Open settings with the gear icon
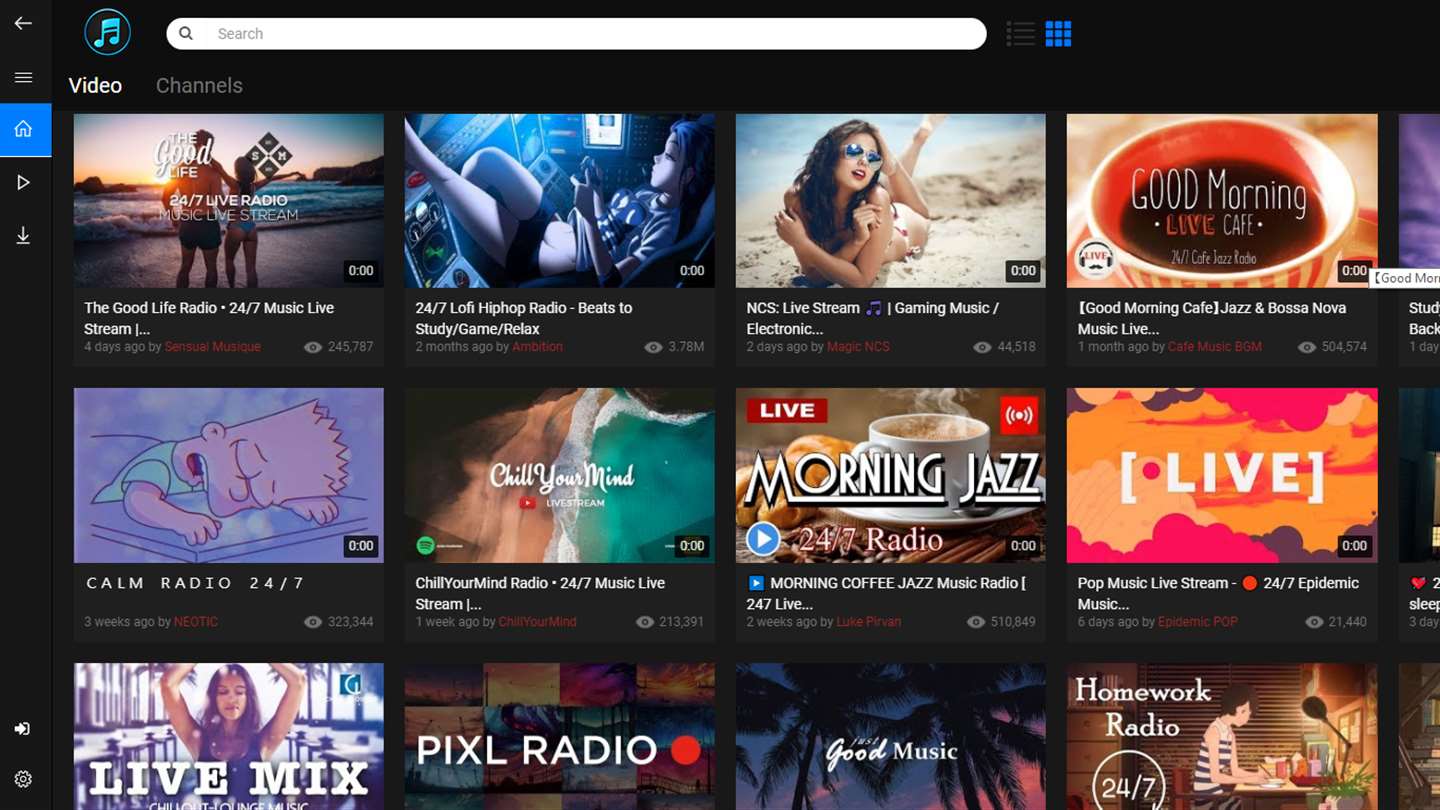Image resolution: width=1440 pixels, height=810 pixels. coord(23,779)
